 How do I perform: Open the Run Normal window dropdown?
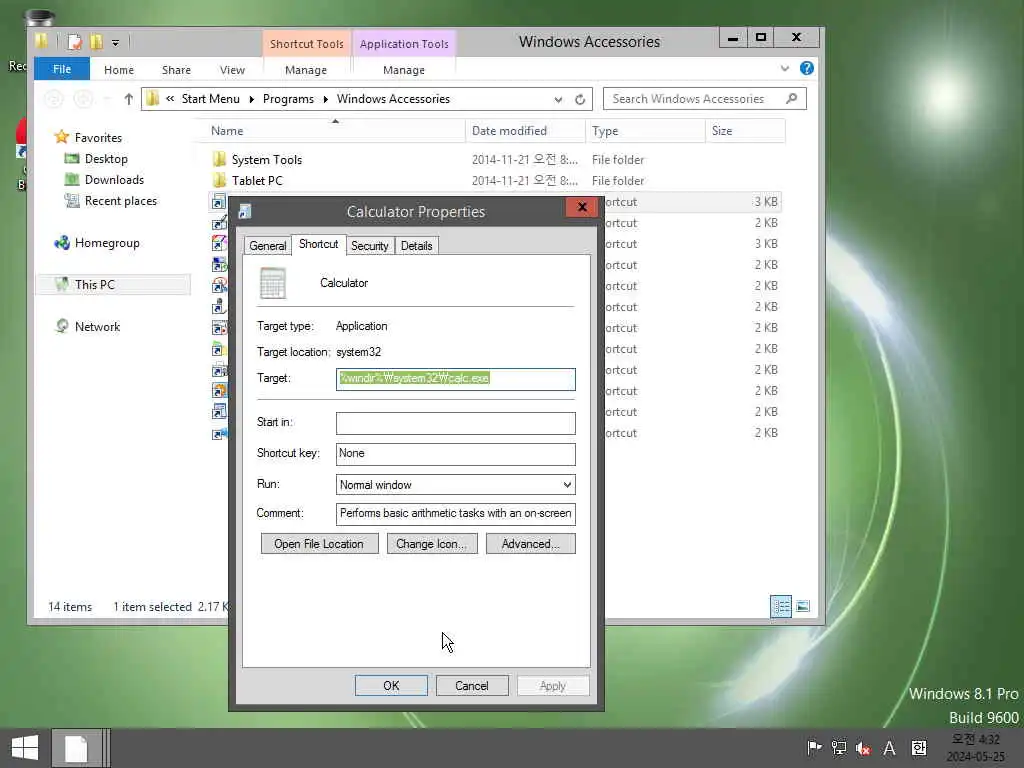455,485
